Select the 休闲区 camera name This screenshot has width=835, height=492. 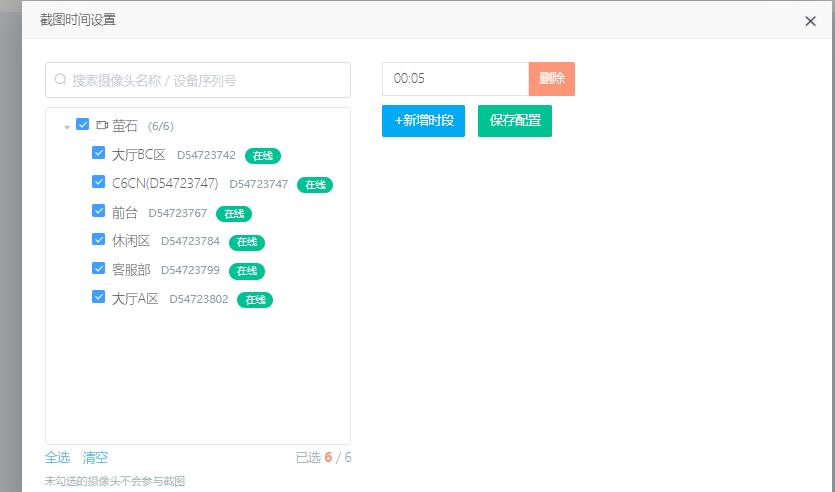(131, 241)
